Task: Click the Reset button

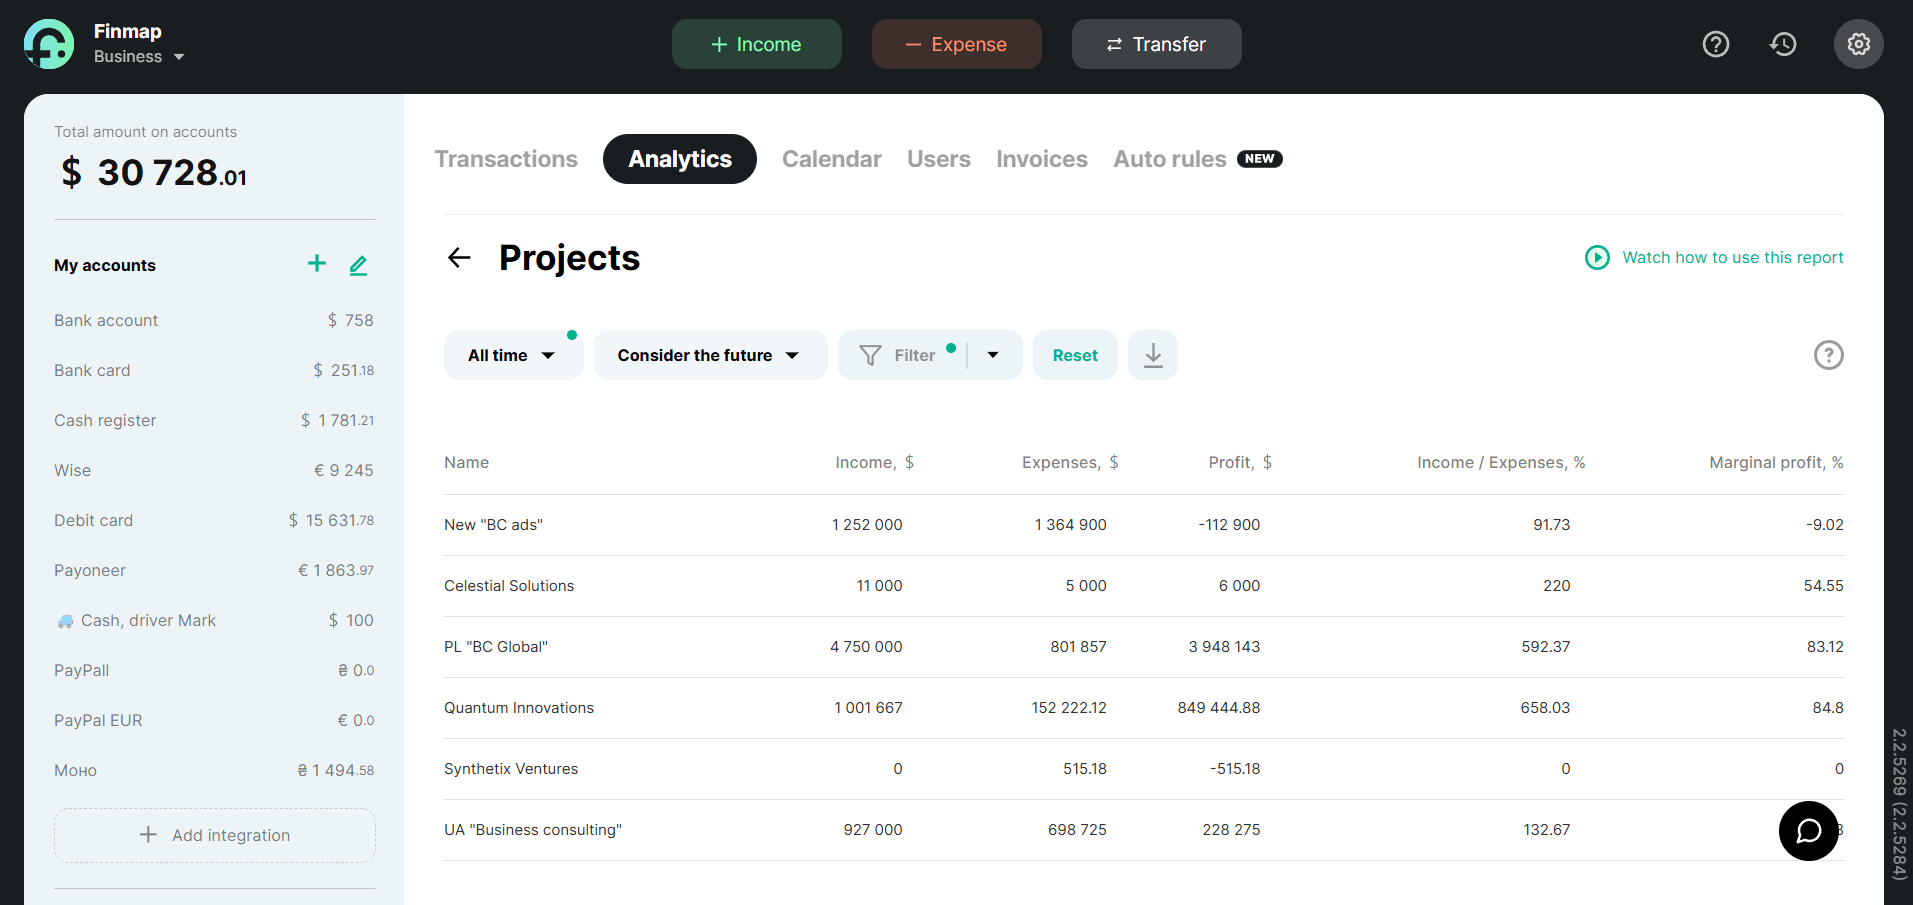Action: tap(1074, 355)
